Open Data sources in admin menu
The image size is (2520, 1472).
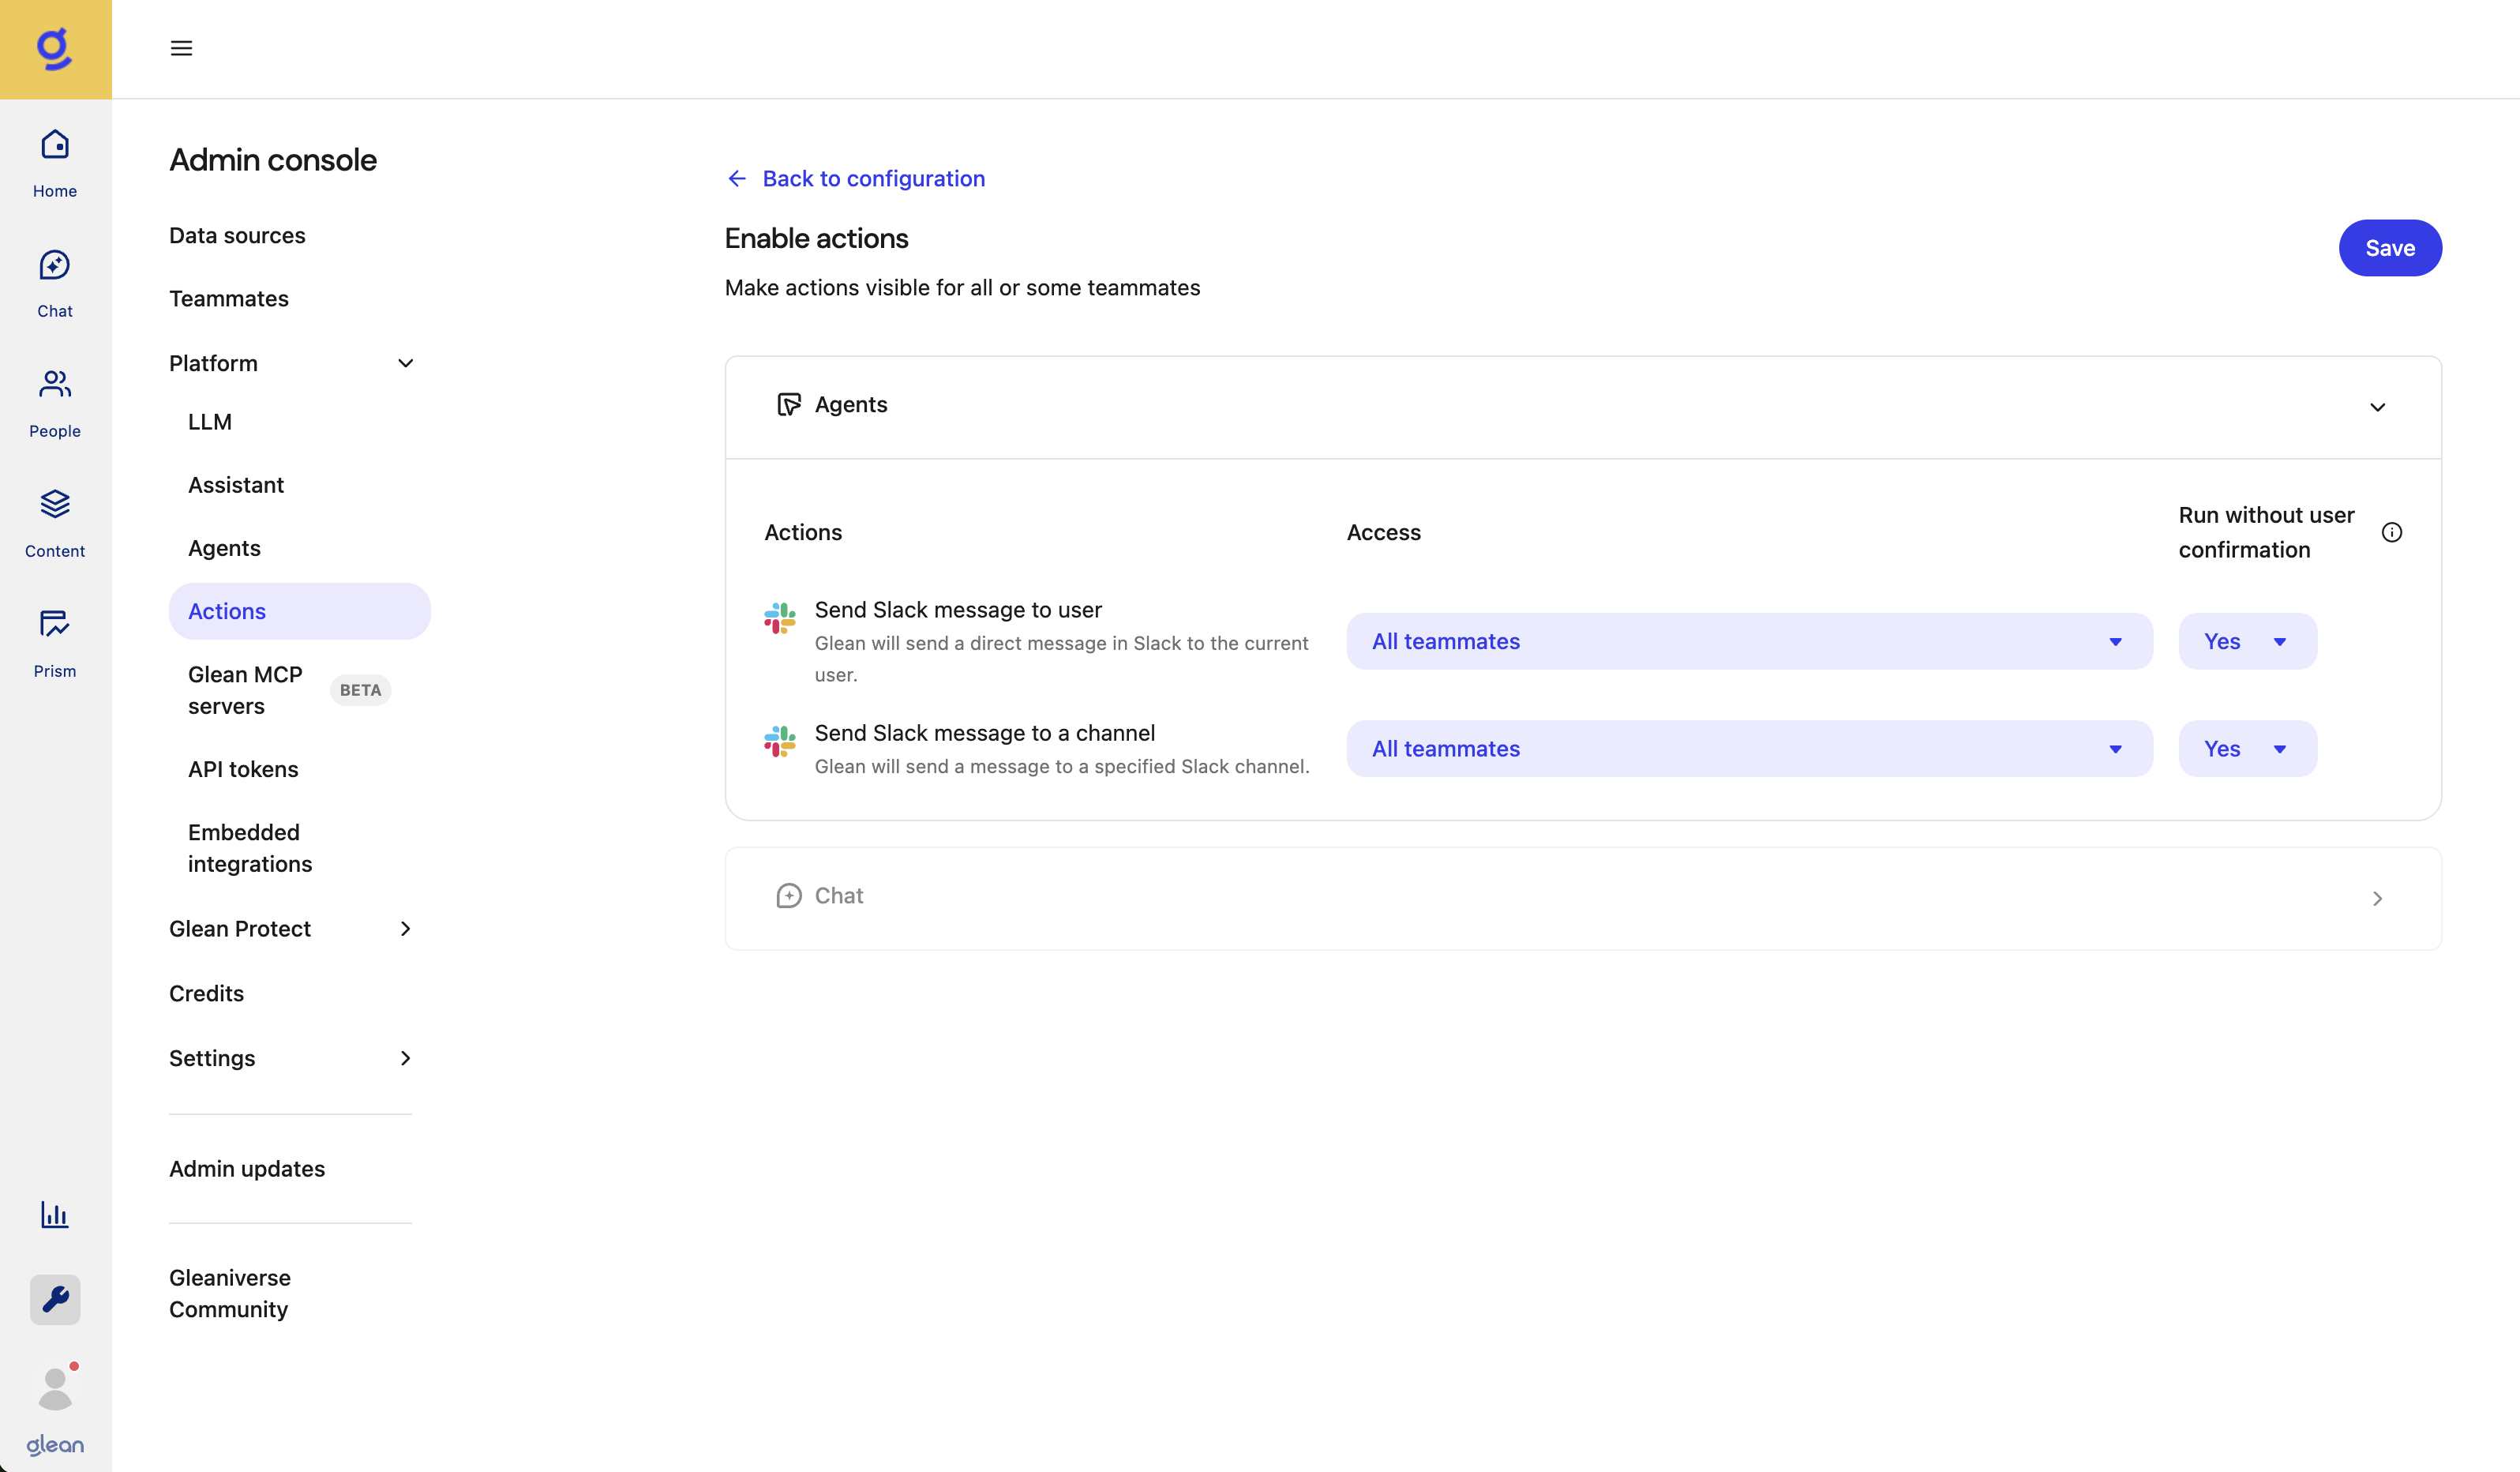tap(237, 235)
